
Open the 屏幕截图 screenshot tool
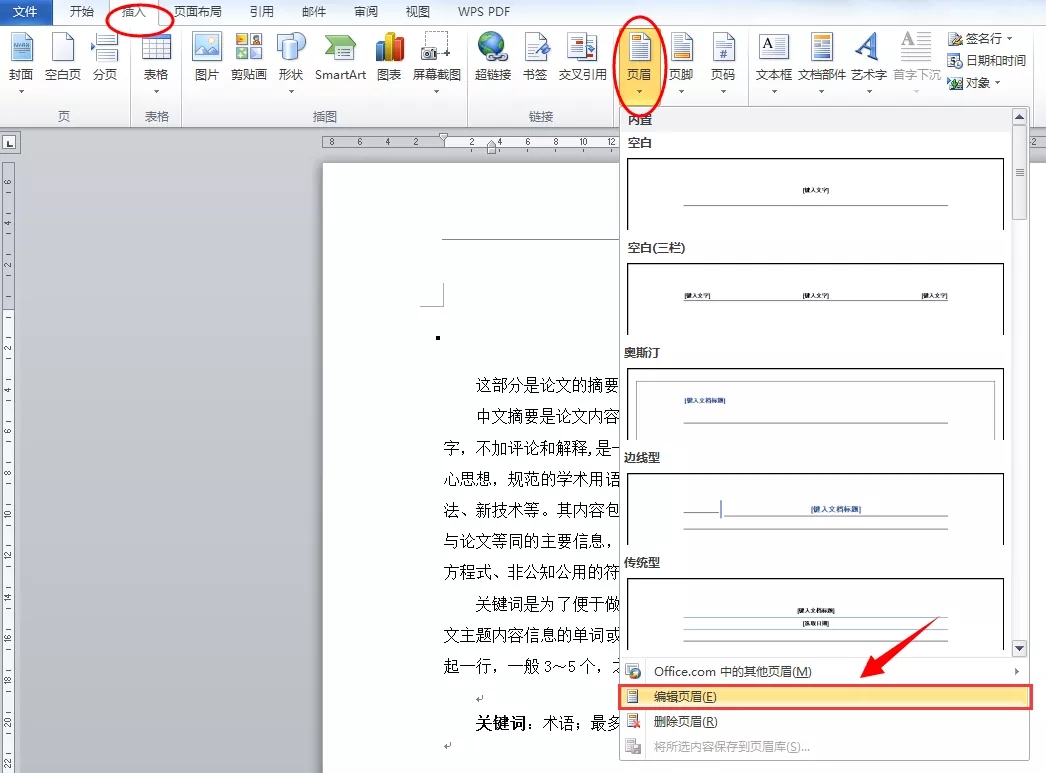coord(435,60)
